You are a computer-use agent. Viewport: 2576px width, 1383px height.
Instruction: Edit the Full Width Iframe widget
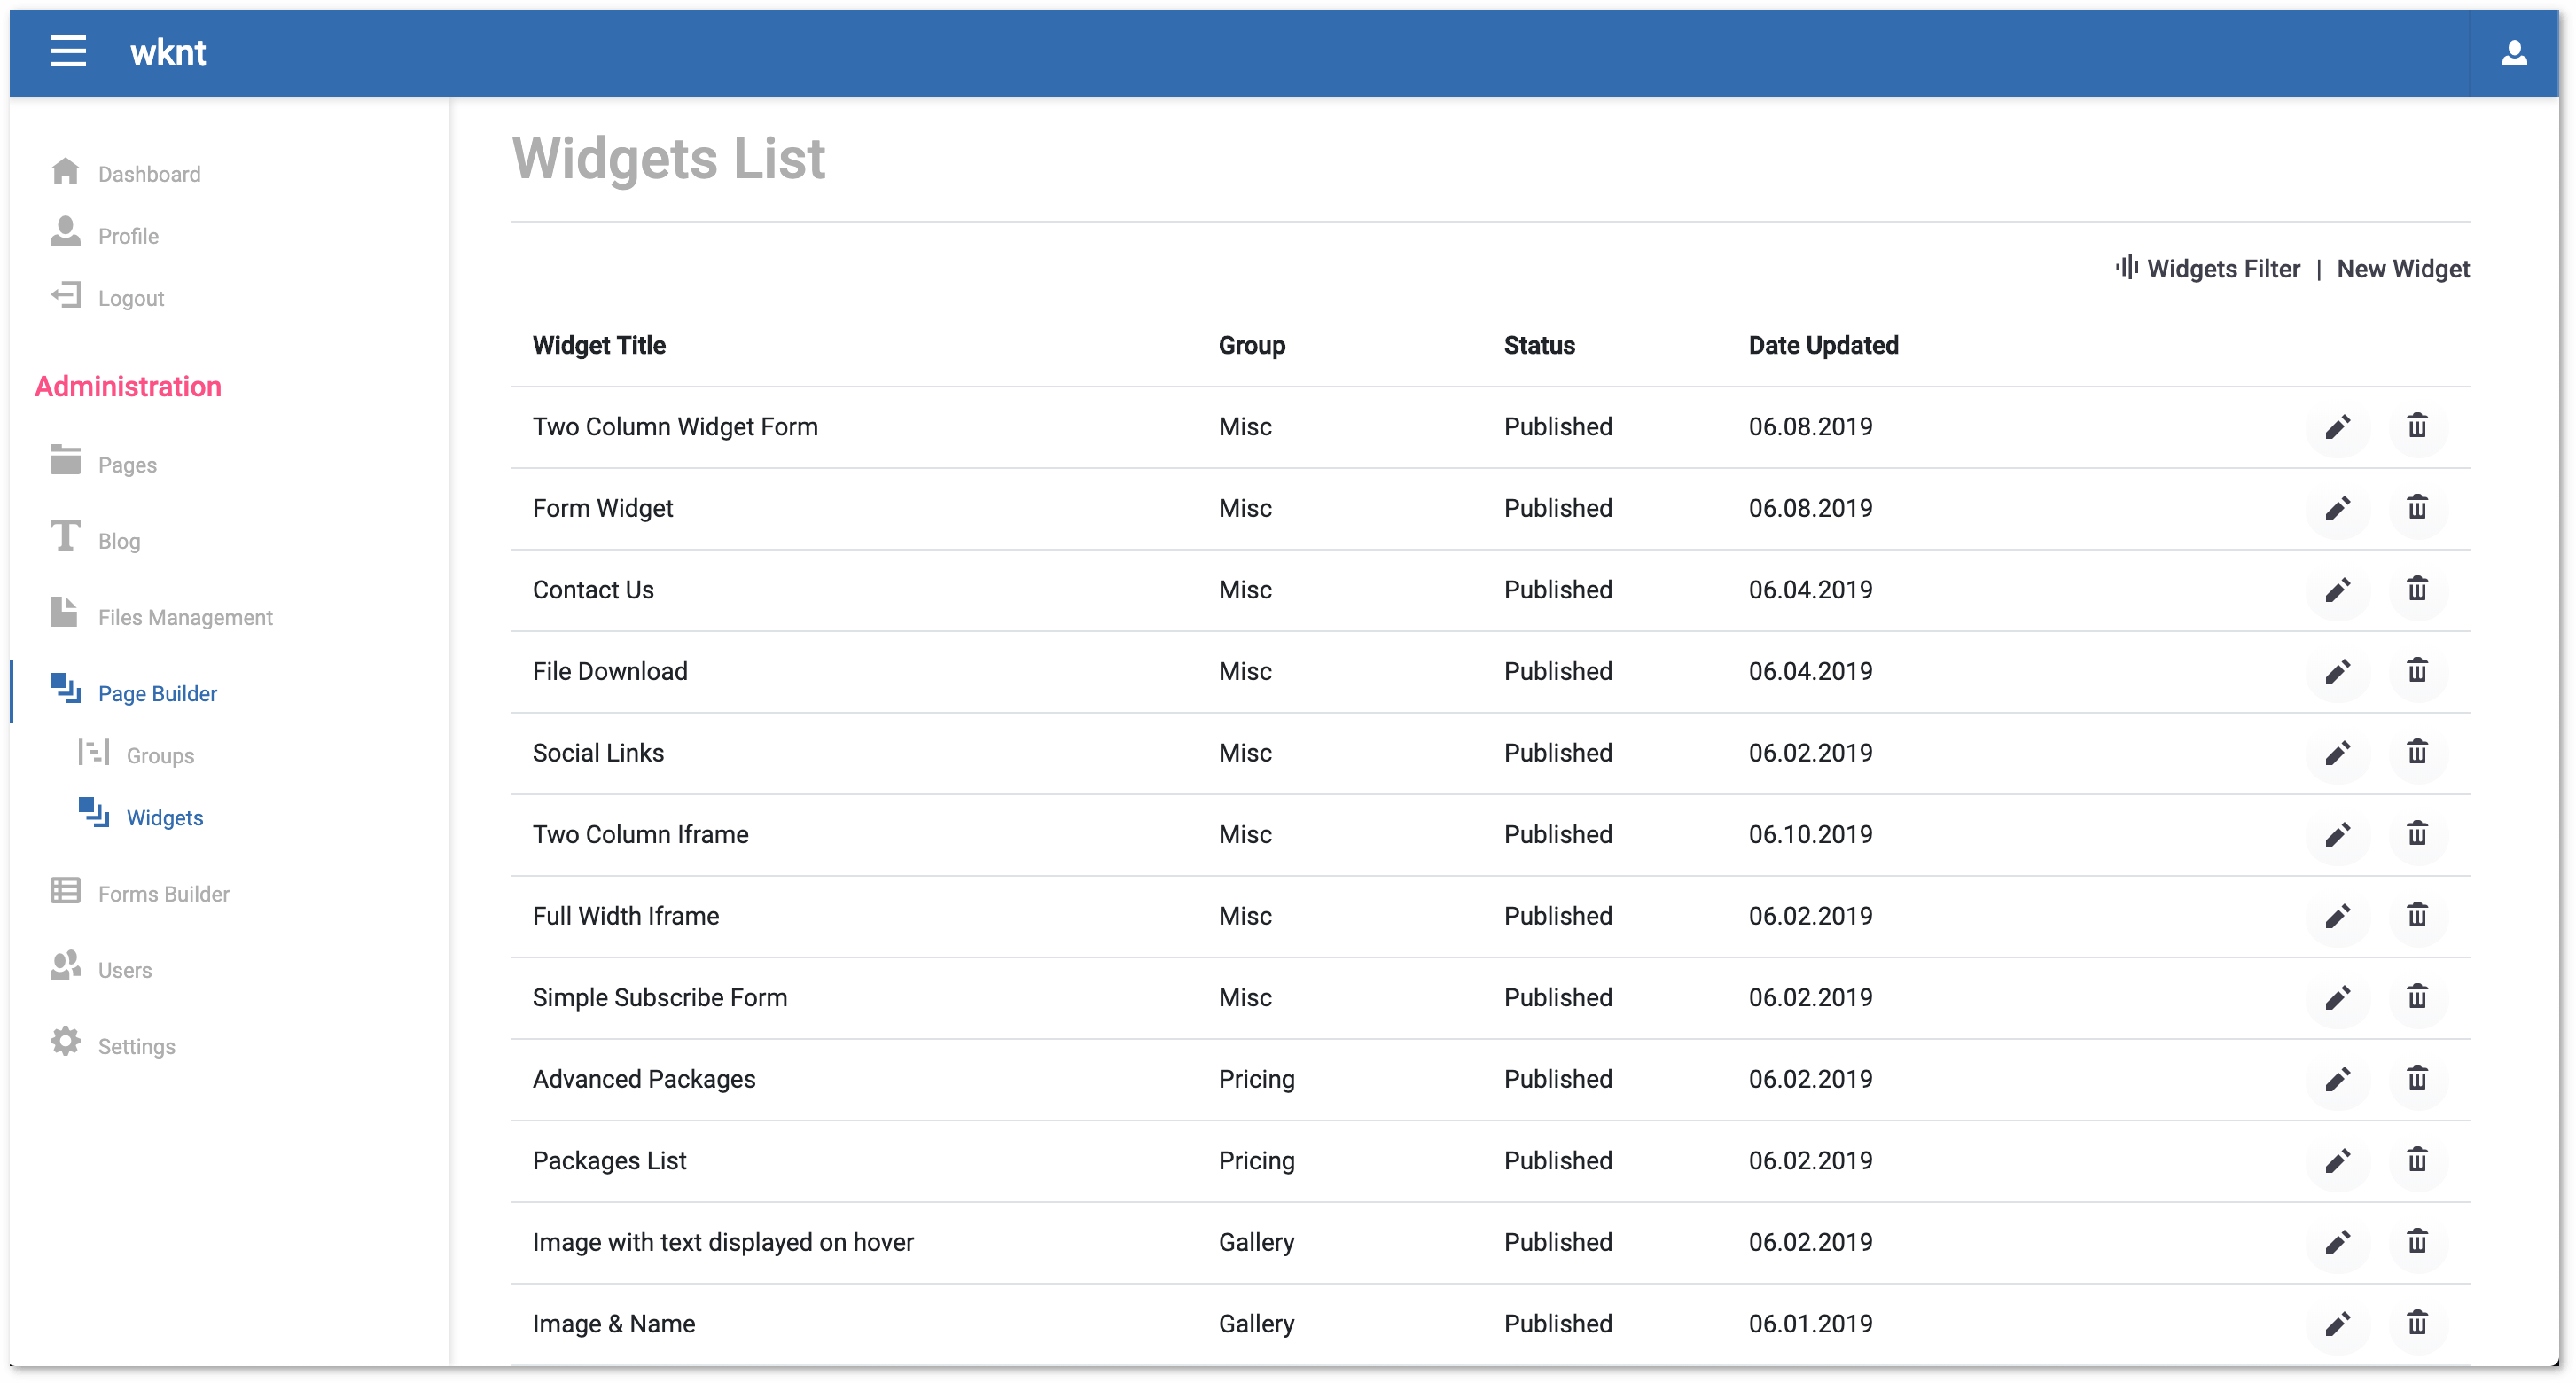tap(2337, 917)
